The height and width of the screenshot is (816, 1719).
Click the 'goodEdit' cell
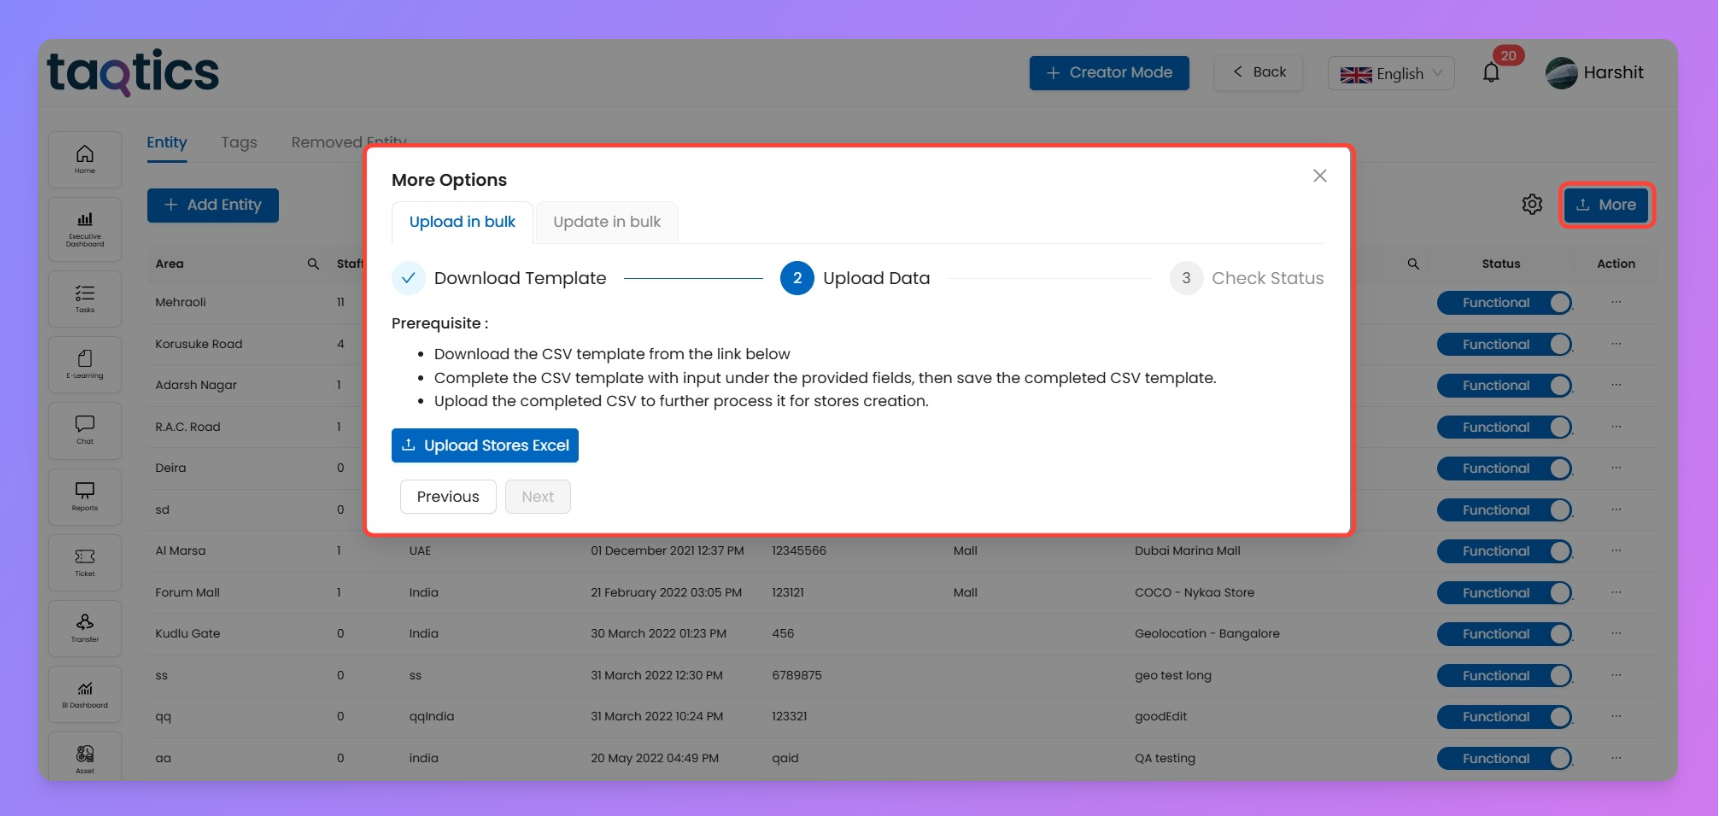[1161, 717]
